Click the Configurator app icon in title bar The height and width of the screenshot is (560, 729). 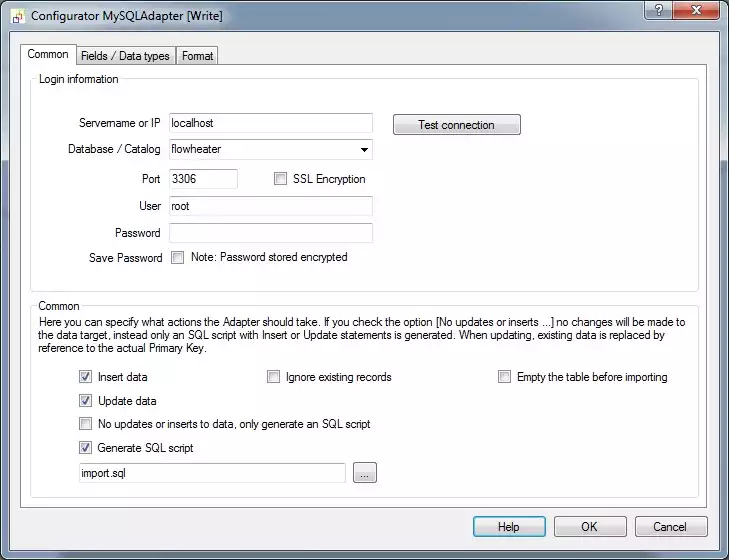tap(17, 16)
